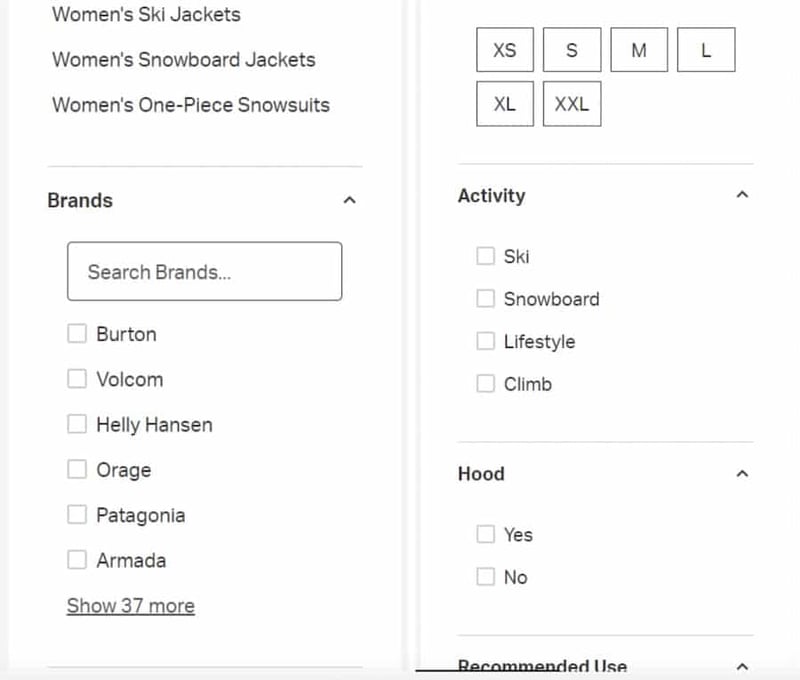Screen dimensions: 800x680
Task: Collapse the Brands filter section
Action: coord(349,200)
